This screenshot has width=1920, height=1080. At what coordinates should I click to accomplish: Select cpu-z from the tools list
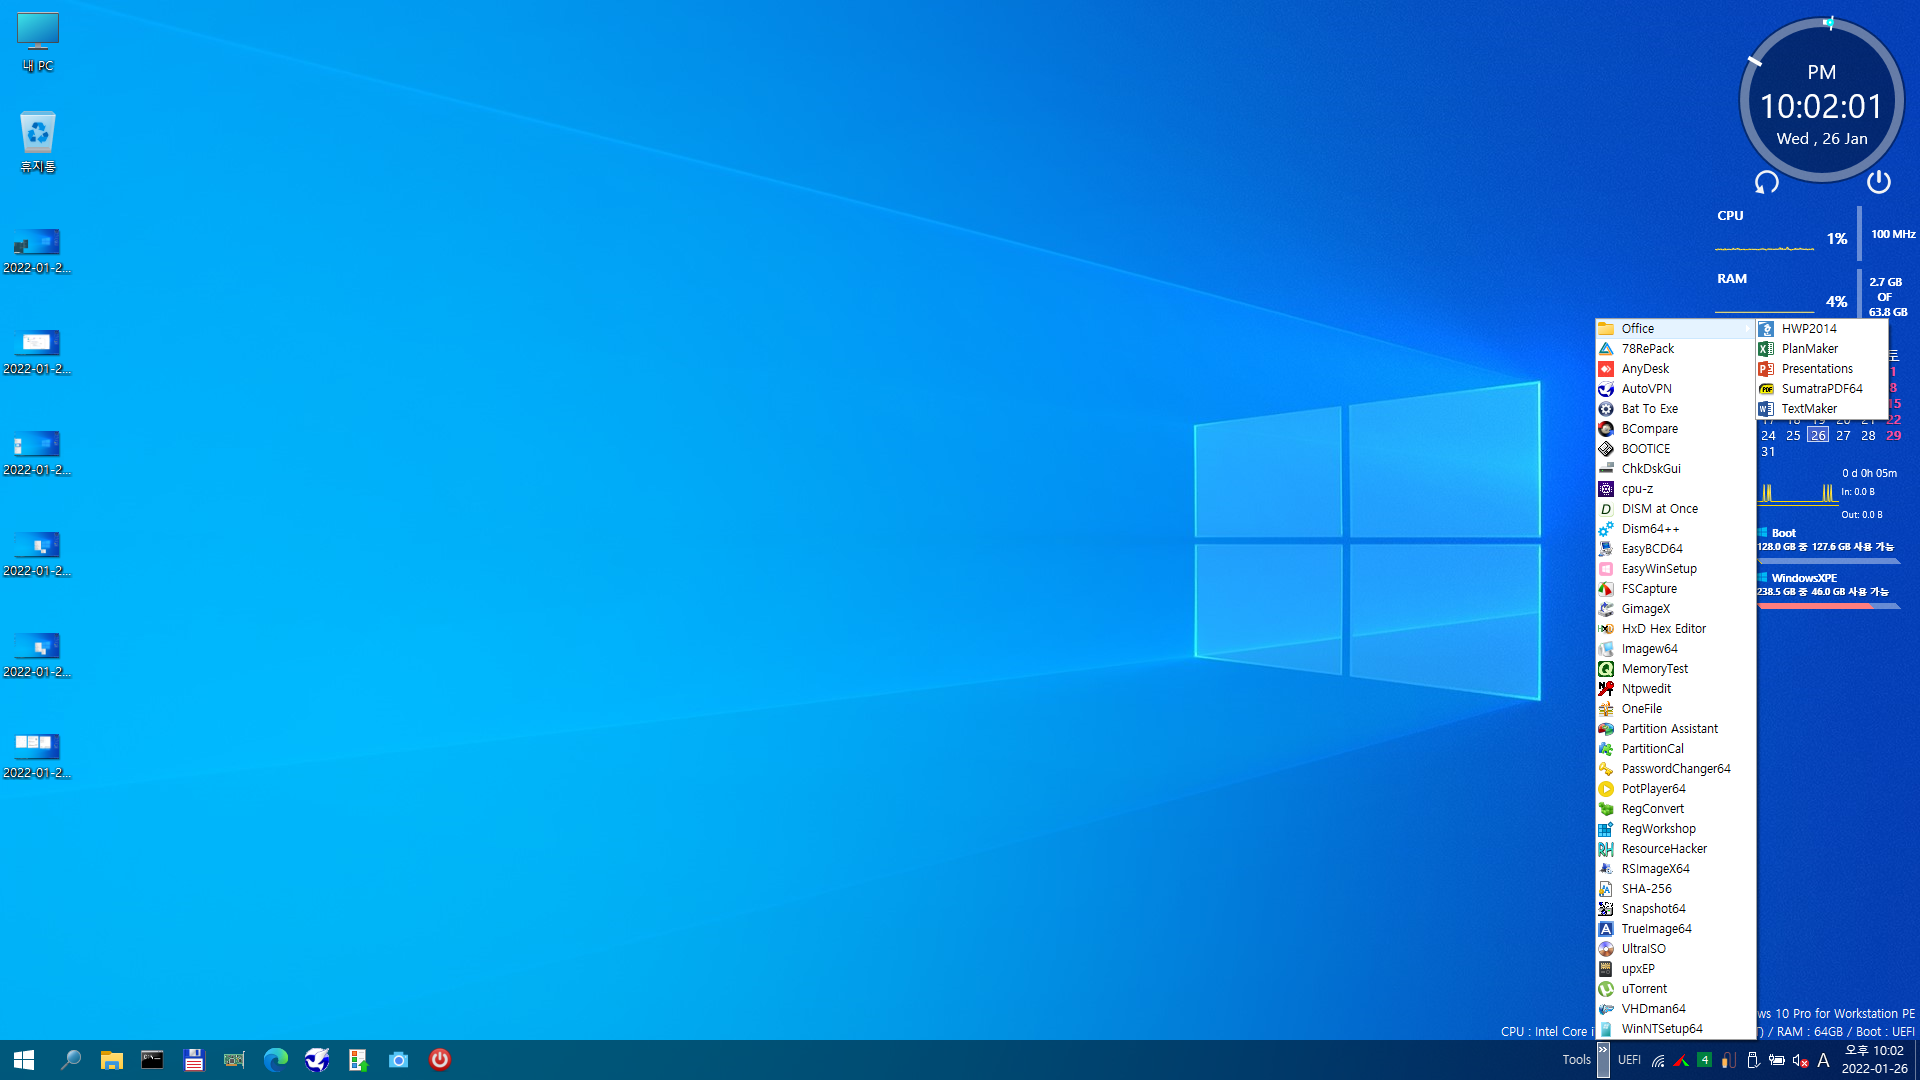(x=1675, y=489)
